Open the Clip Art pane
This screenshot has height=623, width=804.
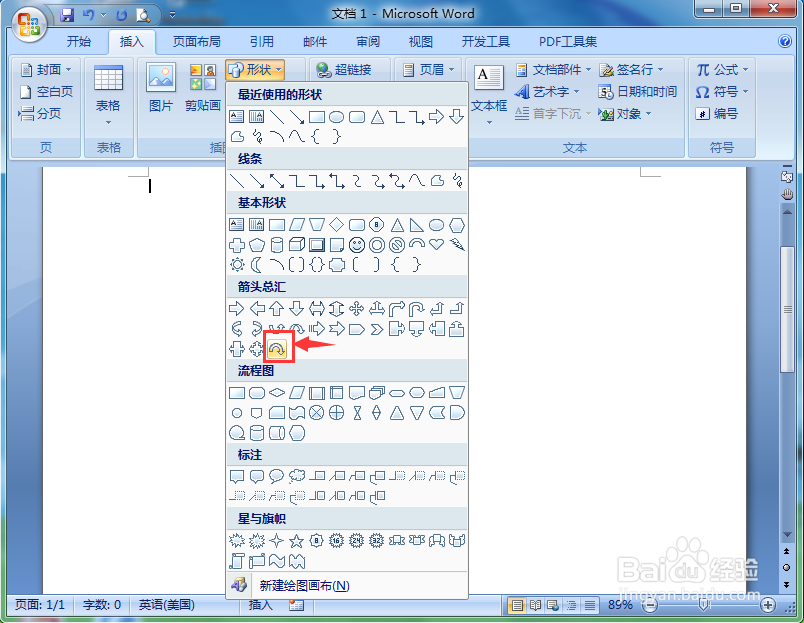pyautogui.click(x=203, y=87)
